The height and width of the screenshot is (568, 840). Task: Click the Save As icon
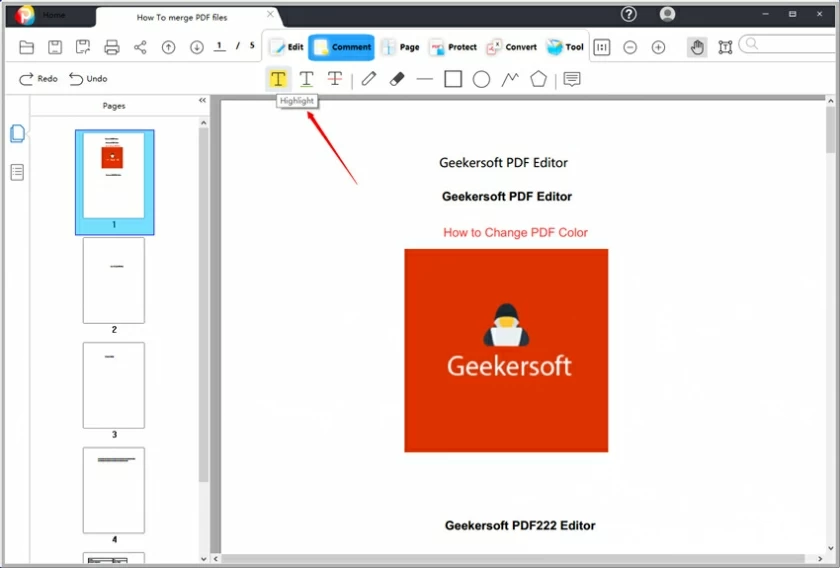(83, 47)
